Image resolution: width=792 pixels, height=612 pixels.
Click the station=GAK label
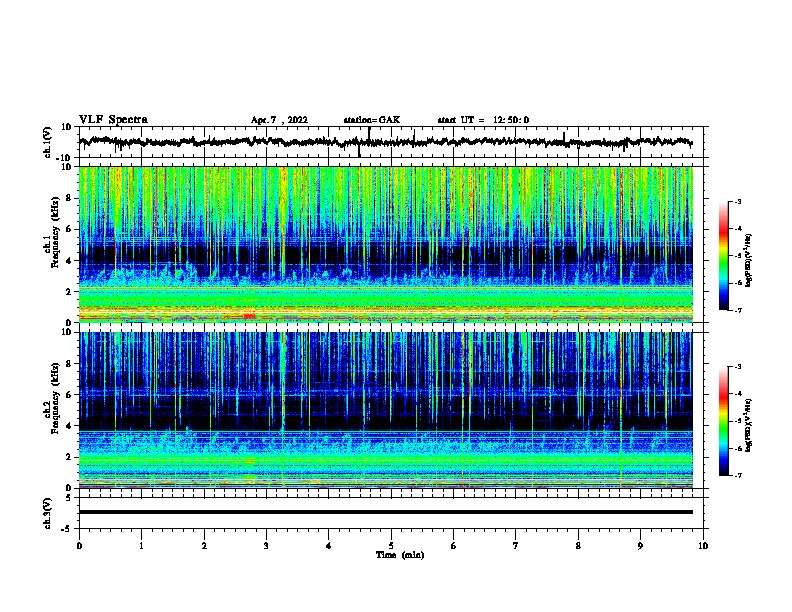pyautogui.click(x=372, y=120)
